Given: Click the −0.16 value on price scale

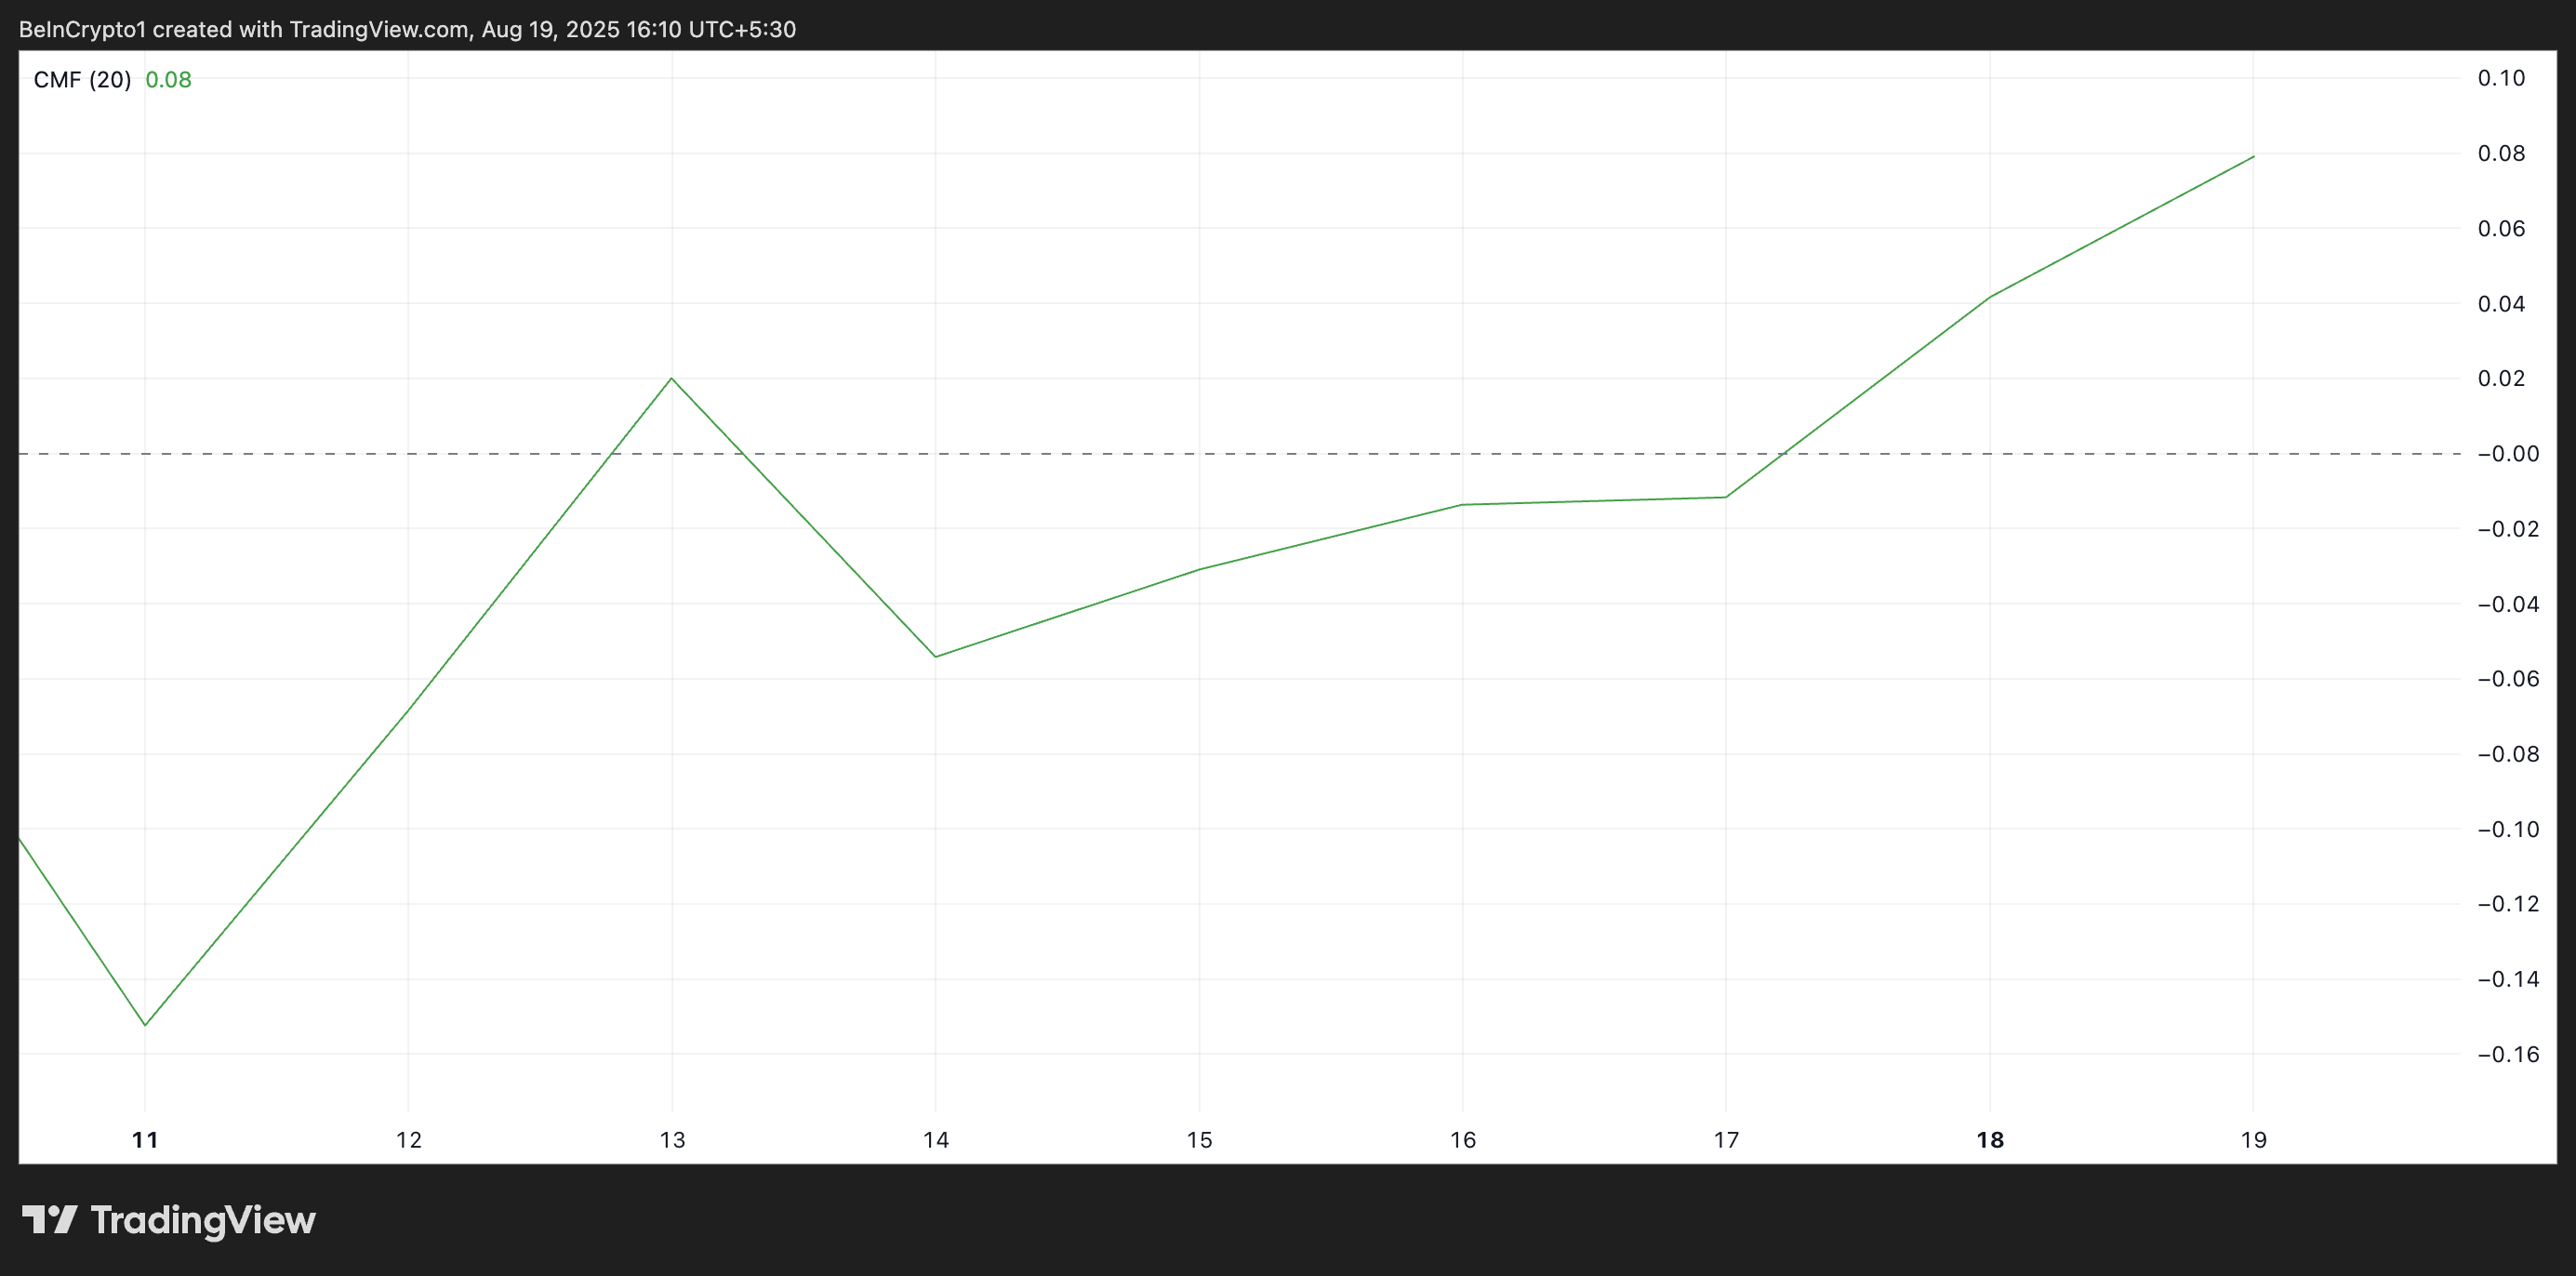Looking at the screenshot, I should point(2508,1054).
